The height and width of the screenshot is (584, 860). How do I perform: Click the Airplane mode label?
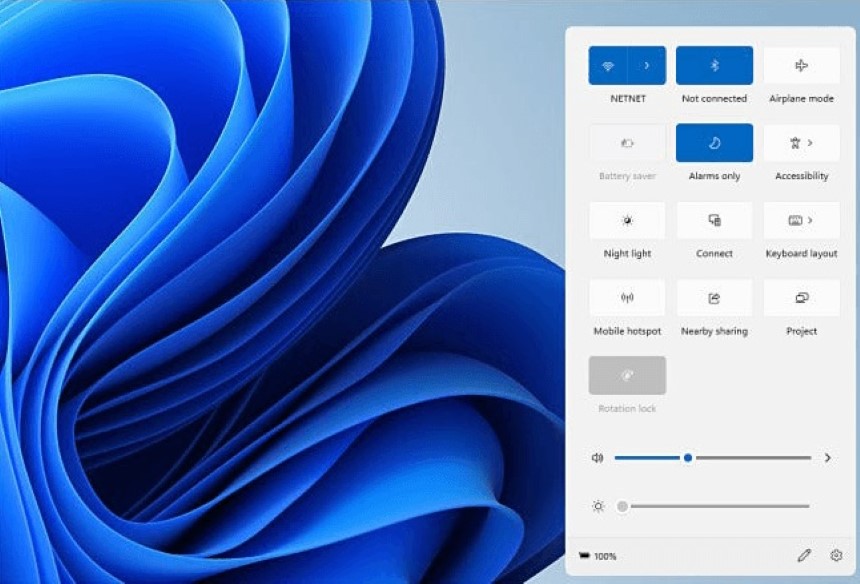coord(801,99)
